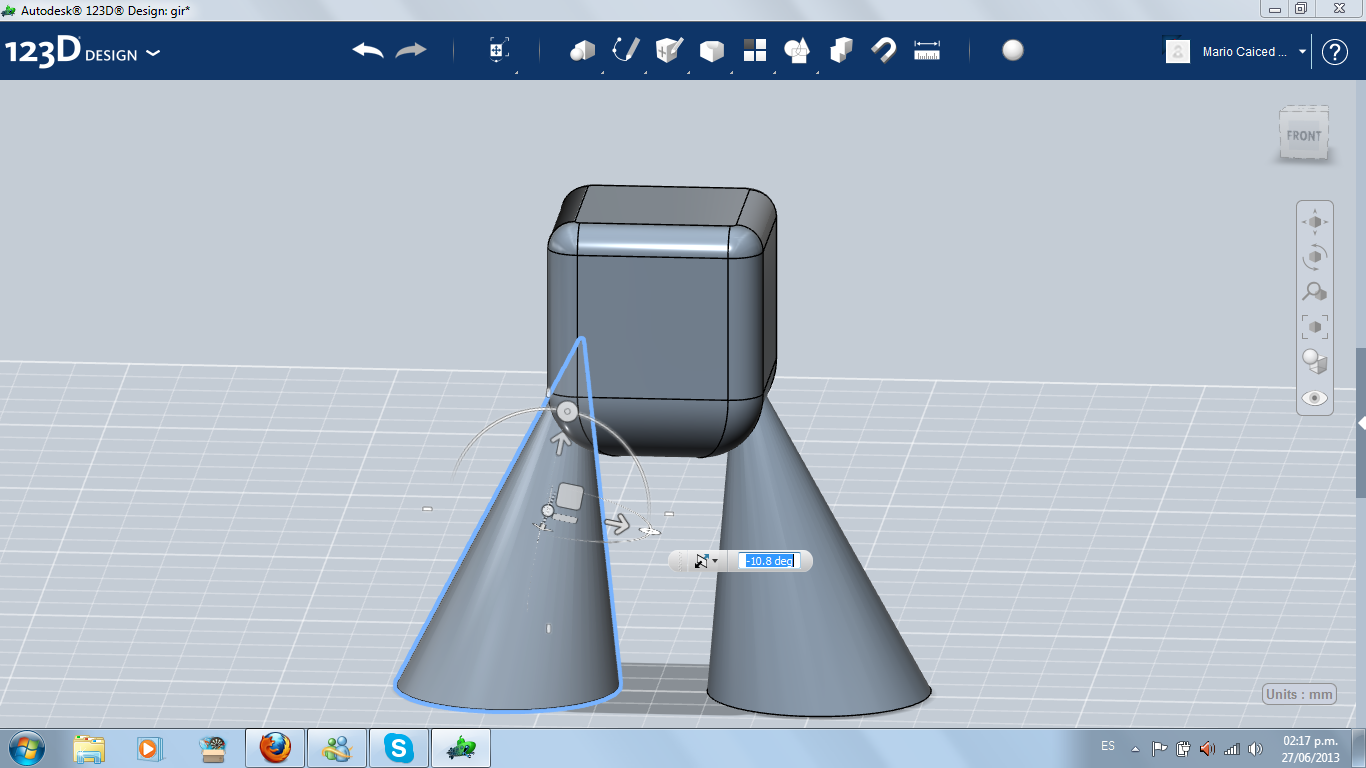Redo the last undone action

coord(411,50)
